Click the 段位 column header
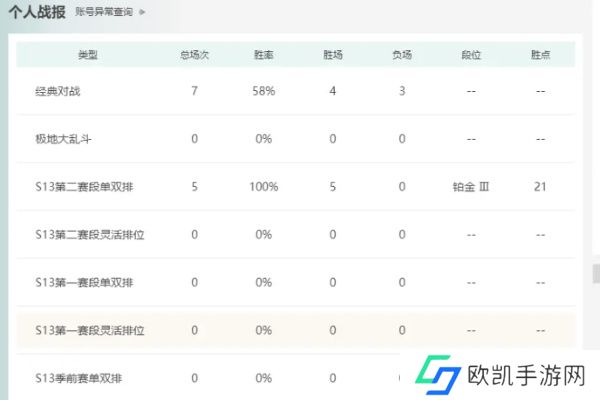The height and width of the screenshot is (400, 600). tap(470, 54)
